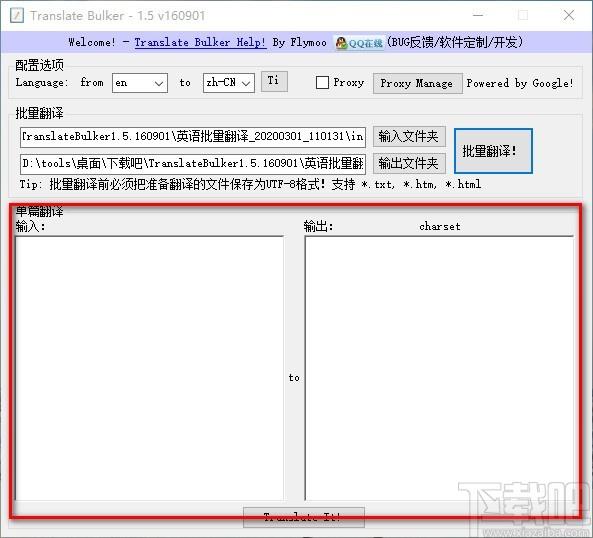Expand the target language 'zh-CN' dropdown
Viewport: 593px width, 538px height.
229,83
